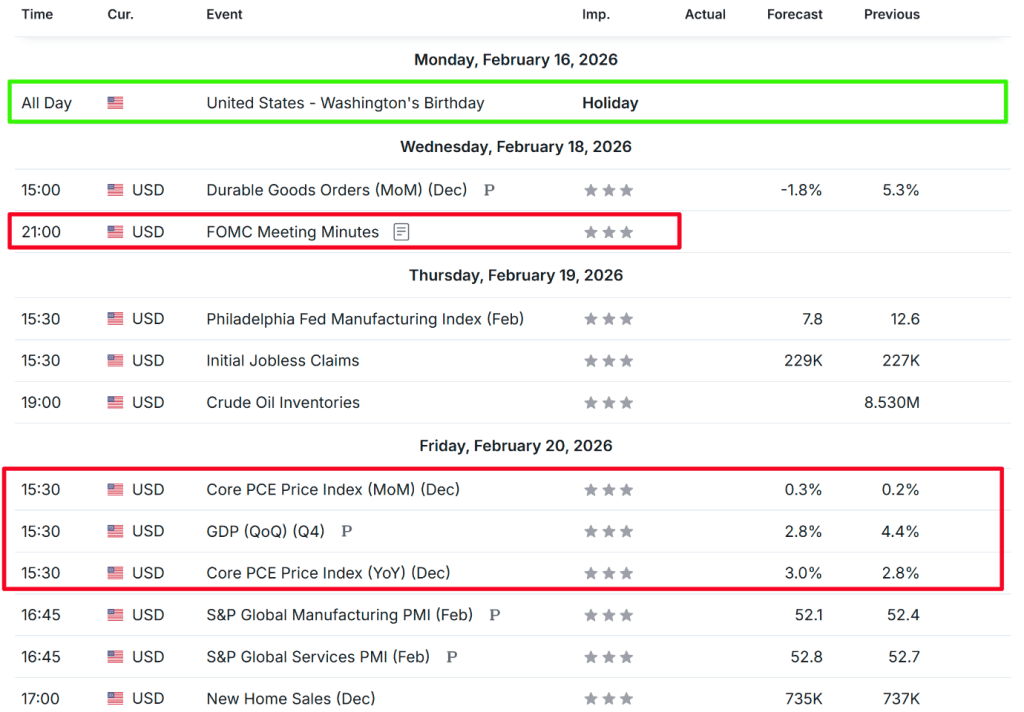Click the importance stars for Crude Oil Inventories
1024x712 pixels.
point(608,403)
